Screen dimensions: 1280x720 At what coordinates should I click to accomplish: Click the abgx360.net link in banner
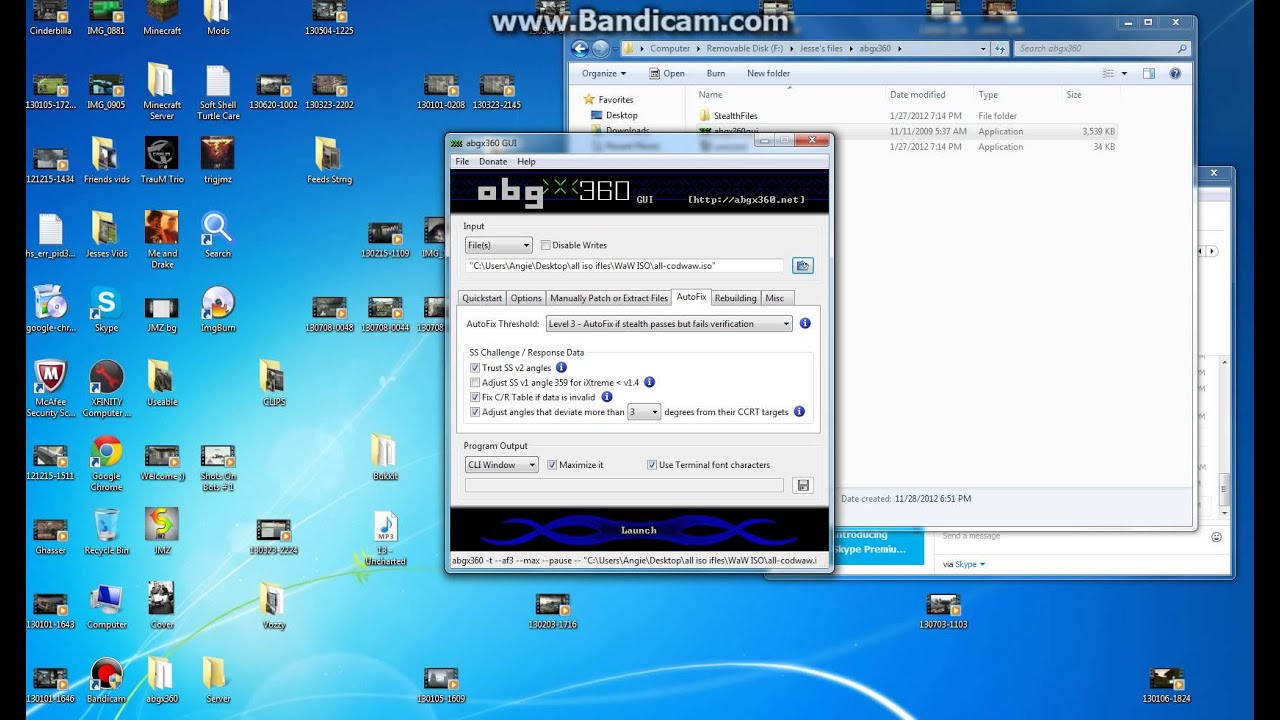[x=746, y=200]
